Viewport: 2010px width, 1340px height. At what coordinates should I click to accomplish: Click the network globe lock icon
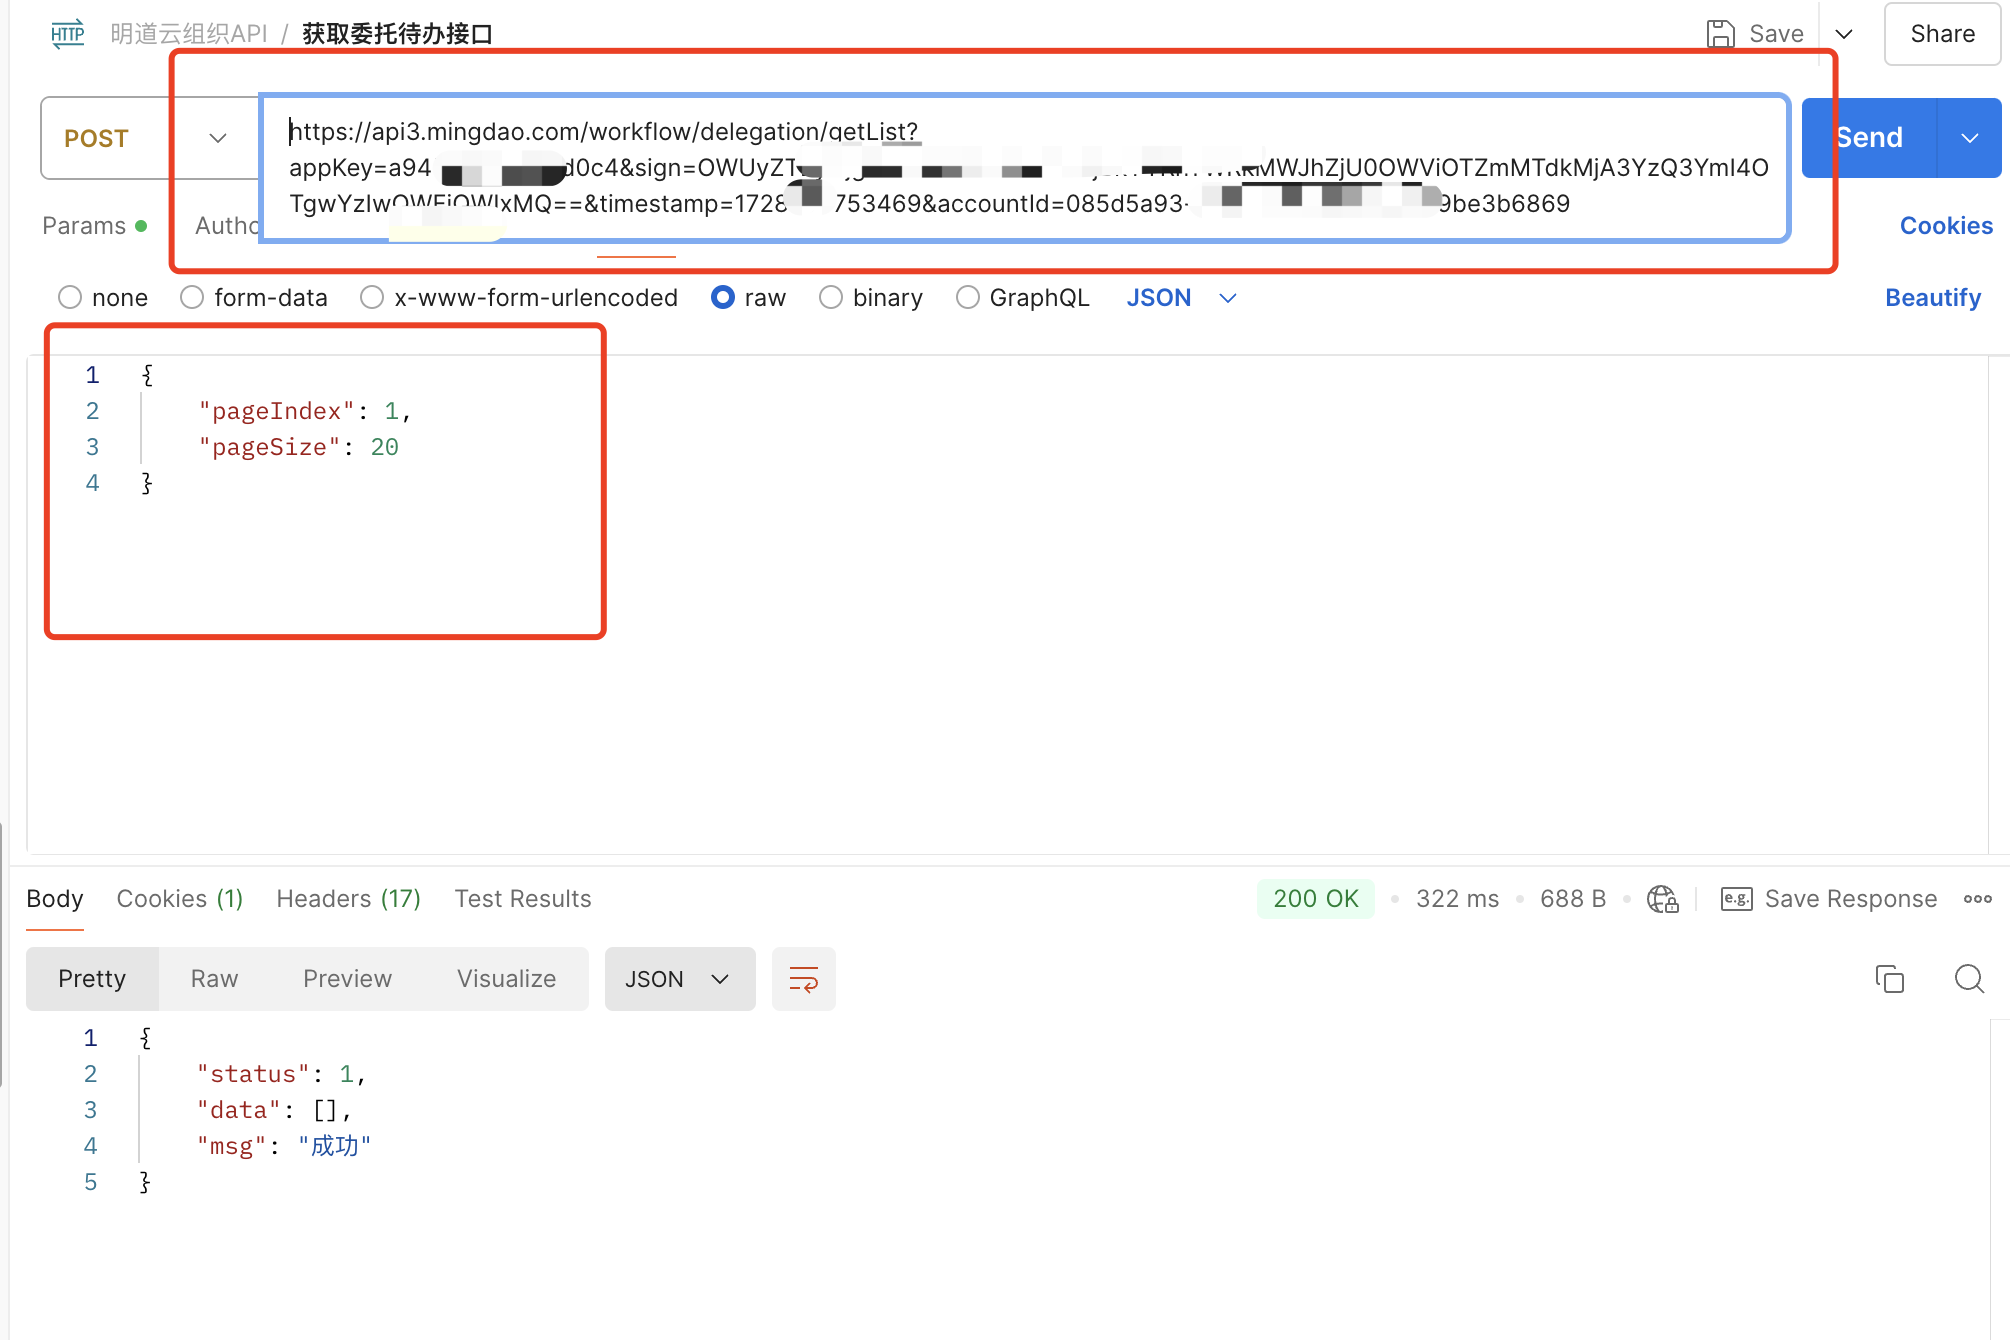click(1662, 899)
